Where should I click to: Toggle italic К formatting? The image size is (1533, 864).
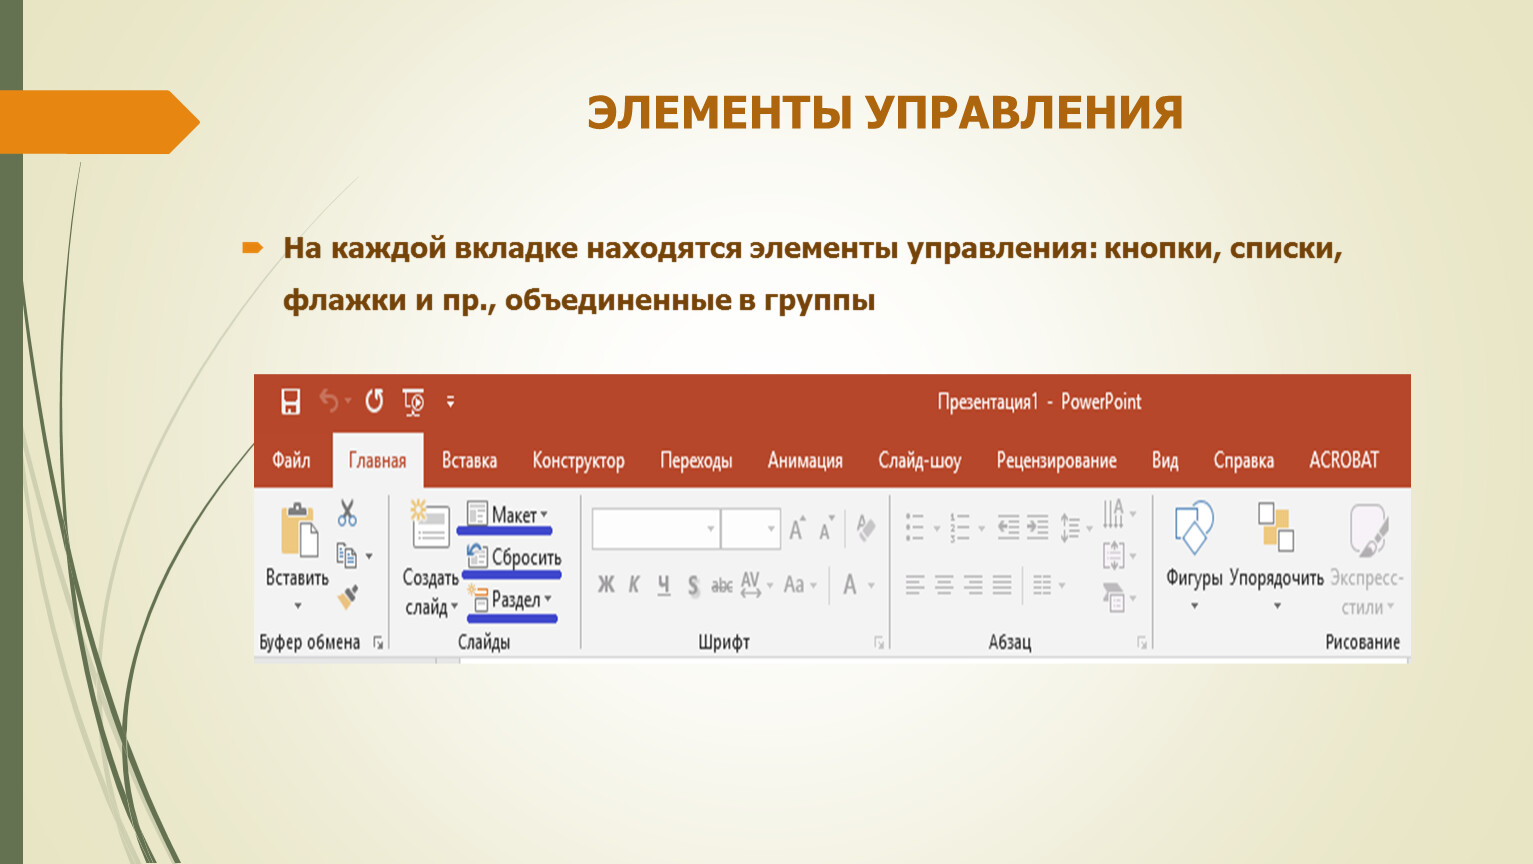(634, 585)
